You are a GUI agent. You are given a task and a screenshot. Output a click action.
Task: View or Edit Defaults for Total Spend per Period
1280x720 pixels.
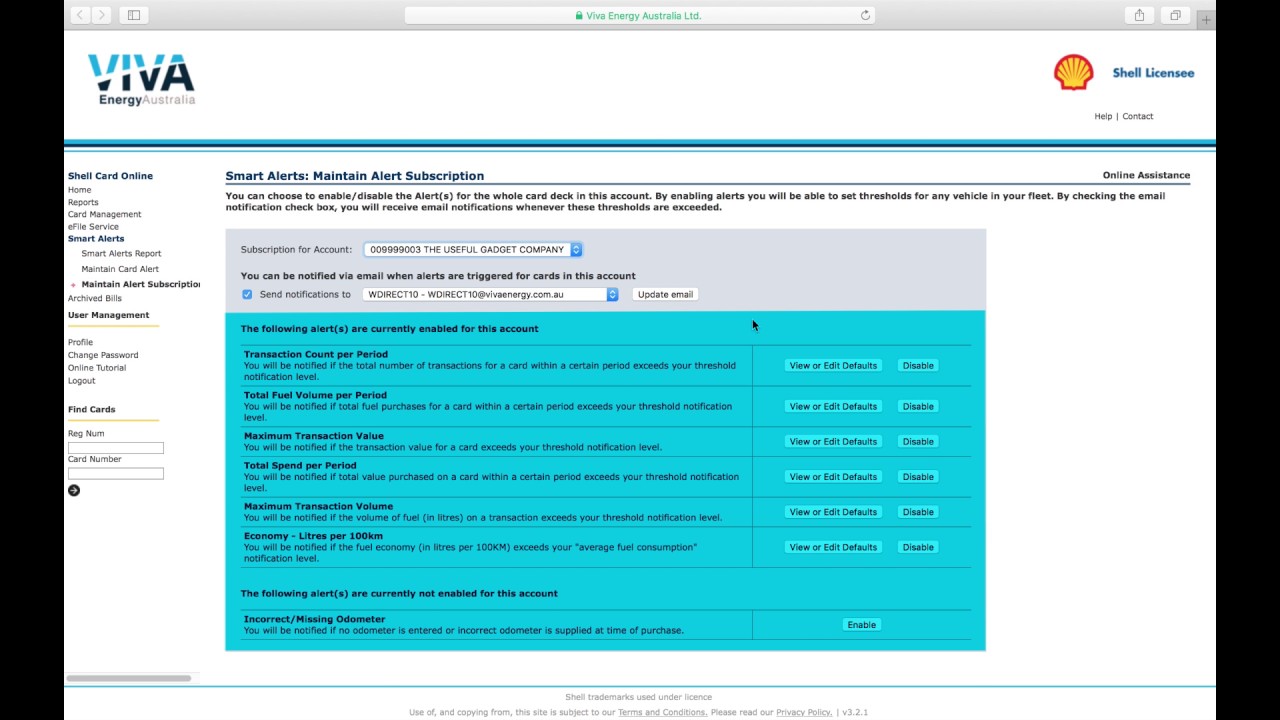833,476
